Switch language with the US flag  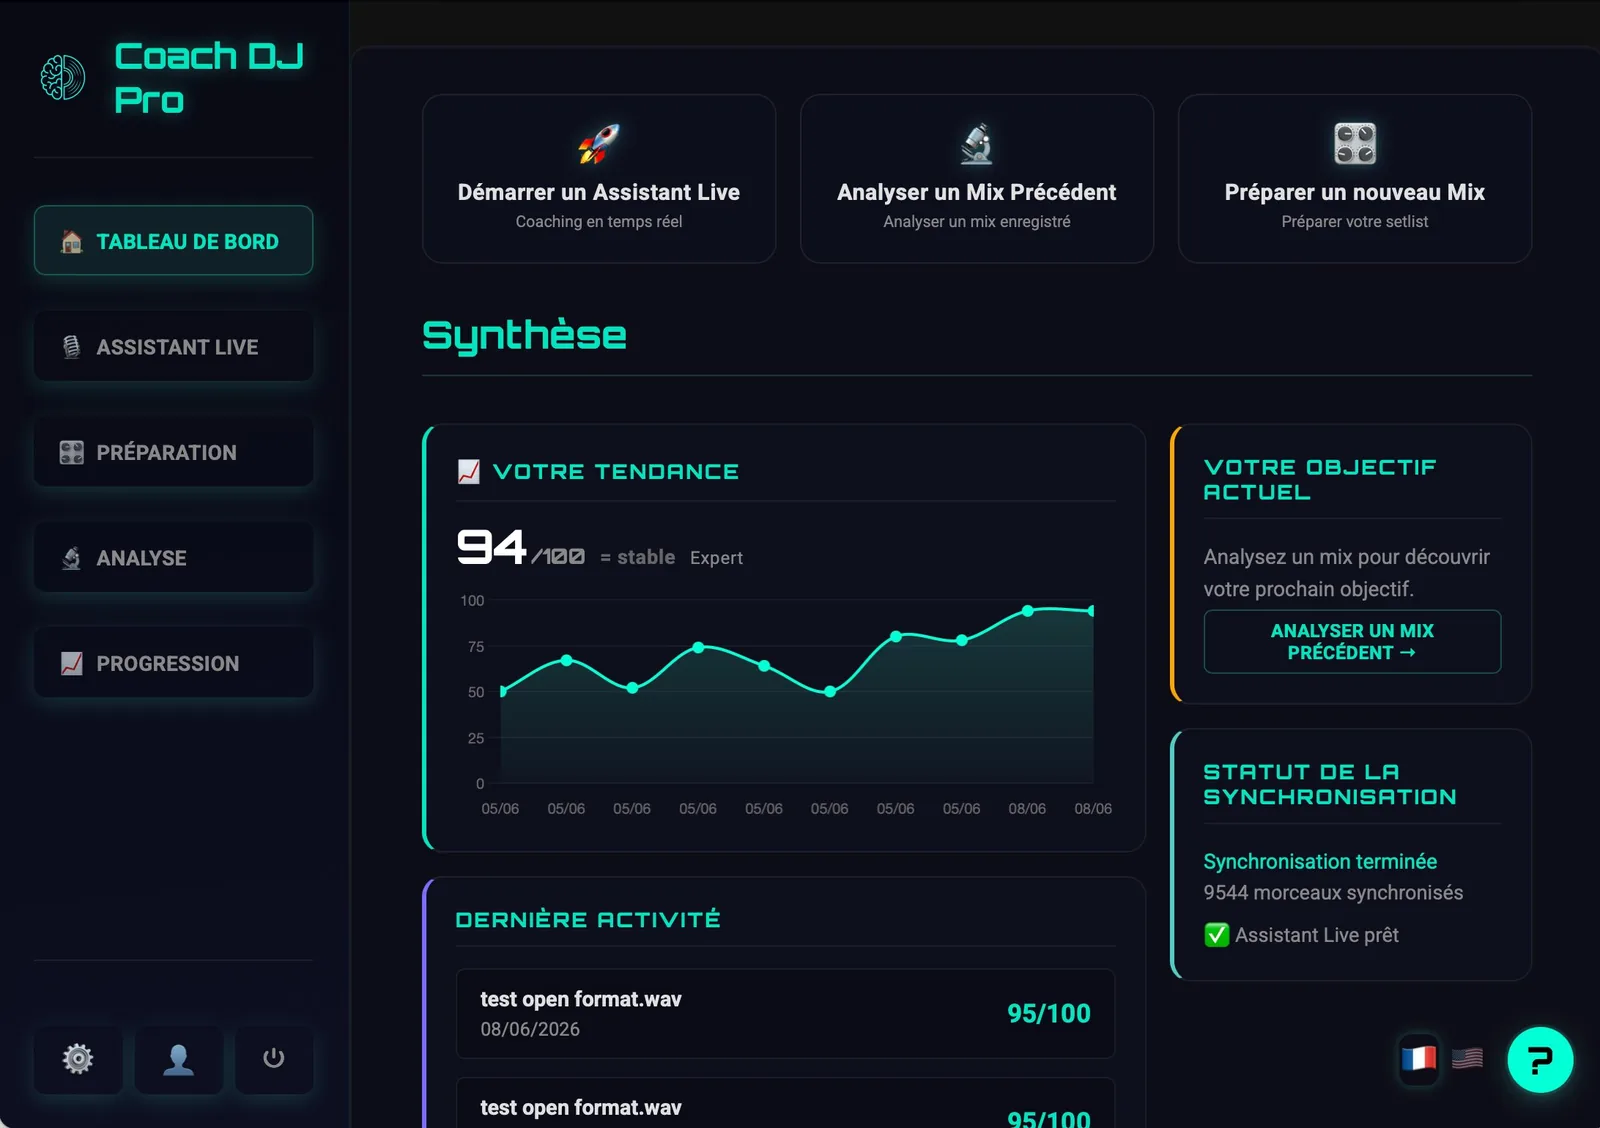point(1467,1058)
